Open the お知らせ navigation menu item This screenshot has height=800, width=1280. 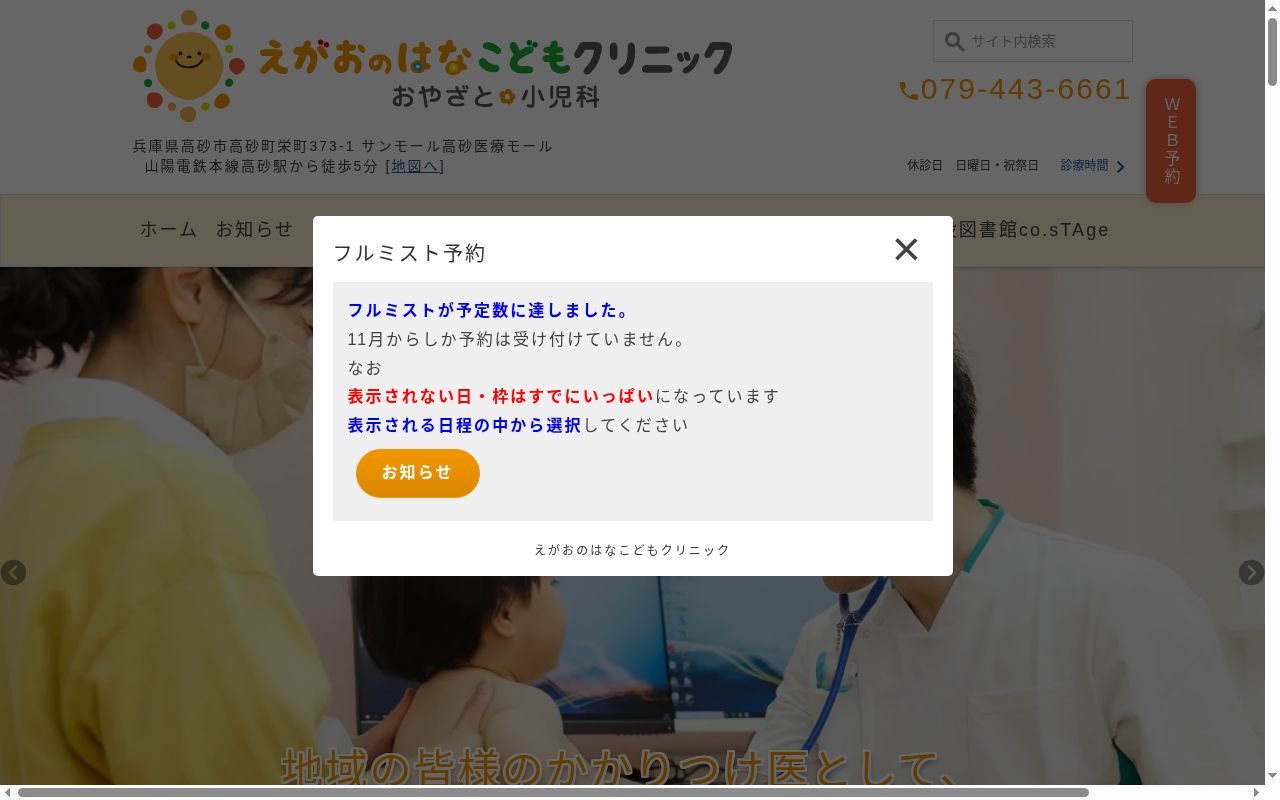[x=254, y=230]
